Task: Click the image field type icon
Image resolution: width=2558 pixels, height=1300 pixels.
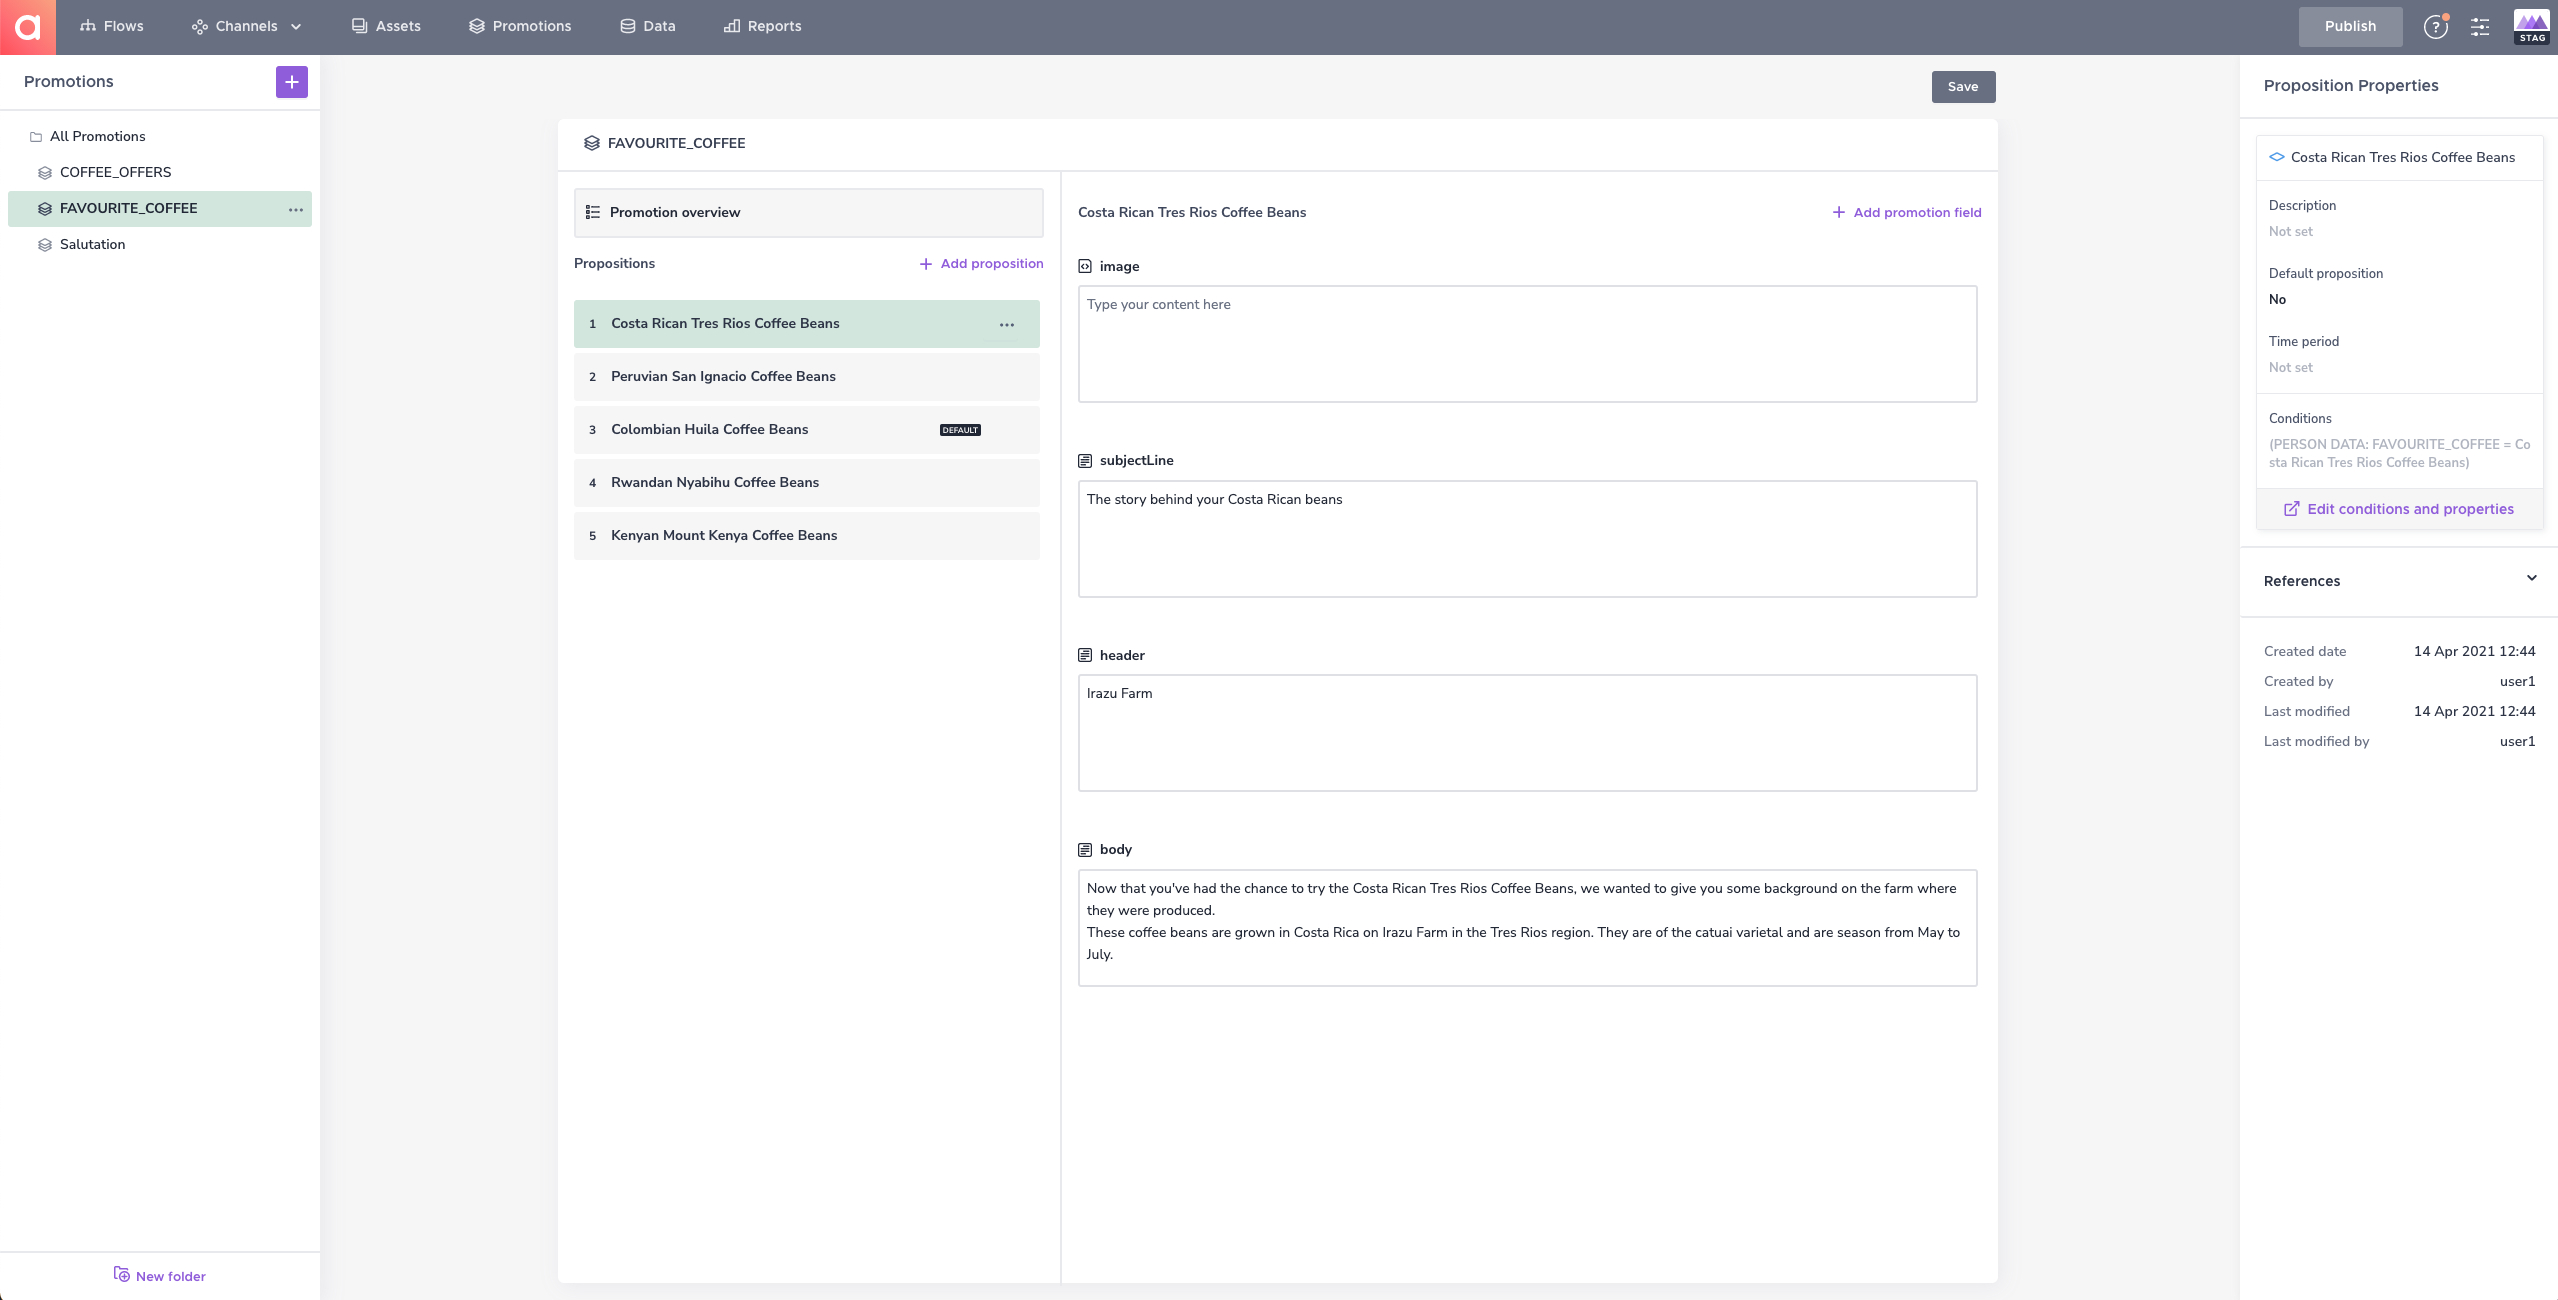Action: 1085,266
